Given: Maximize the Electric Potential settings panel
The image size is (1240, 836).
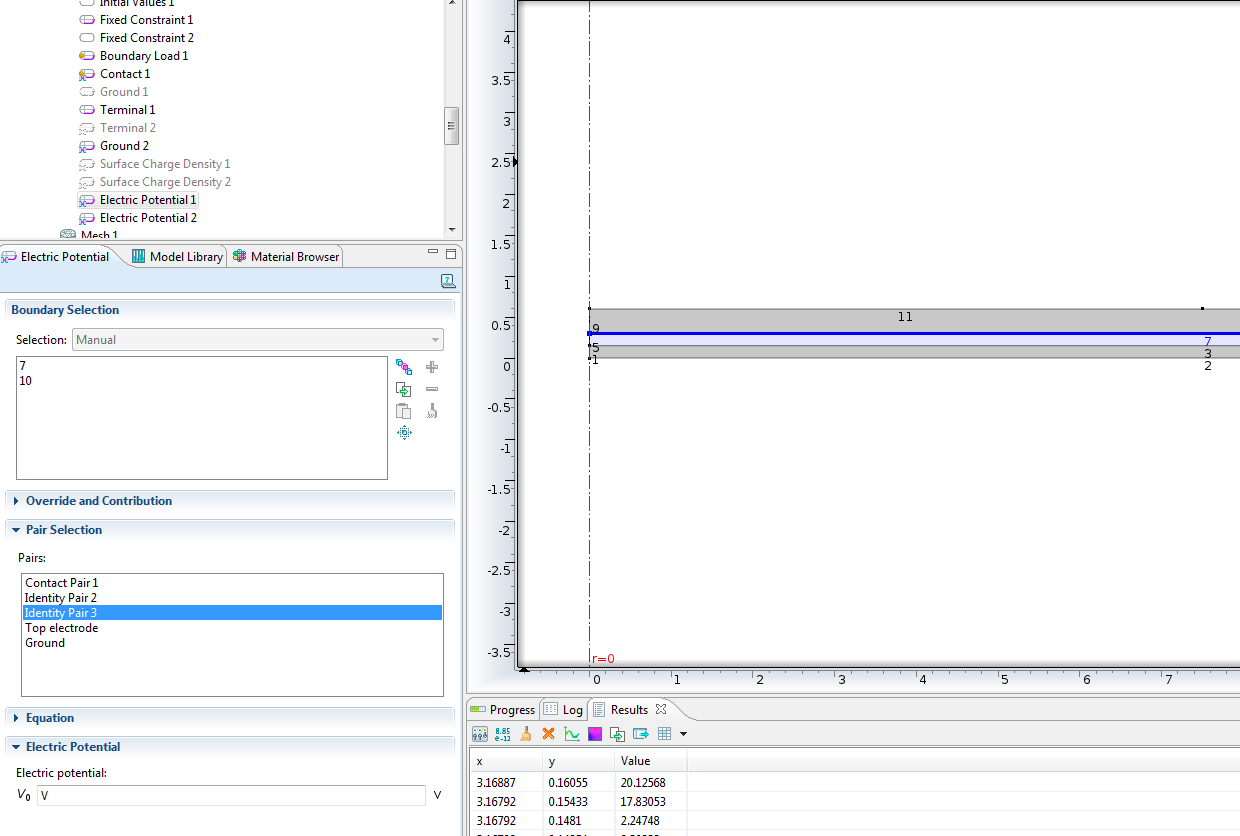Looking at the screenshot, I should tap(451, 254).
